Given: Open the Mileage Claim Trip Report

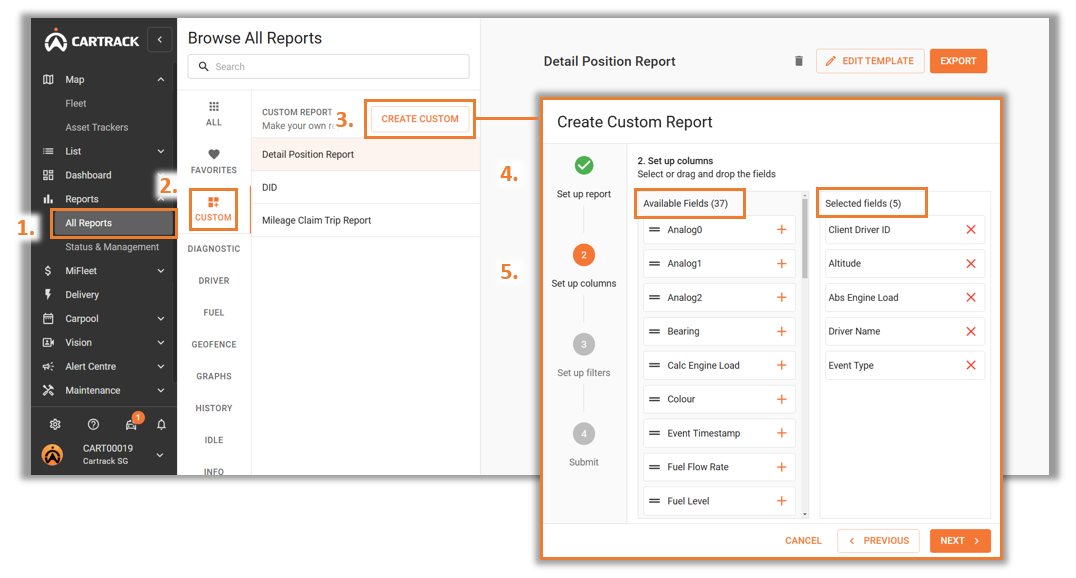Looking at the screenshot, I should pyautogui.click(x=366, y=220).
